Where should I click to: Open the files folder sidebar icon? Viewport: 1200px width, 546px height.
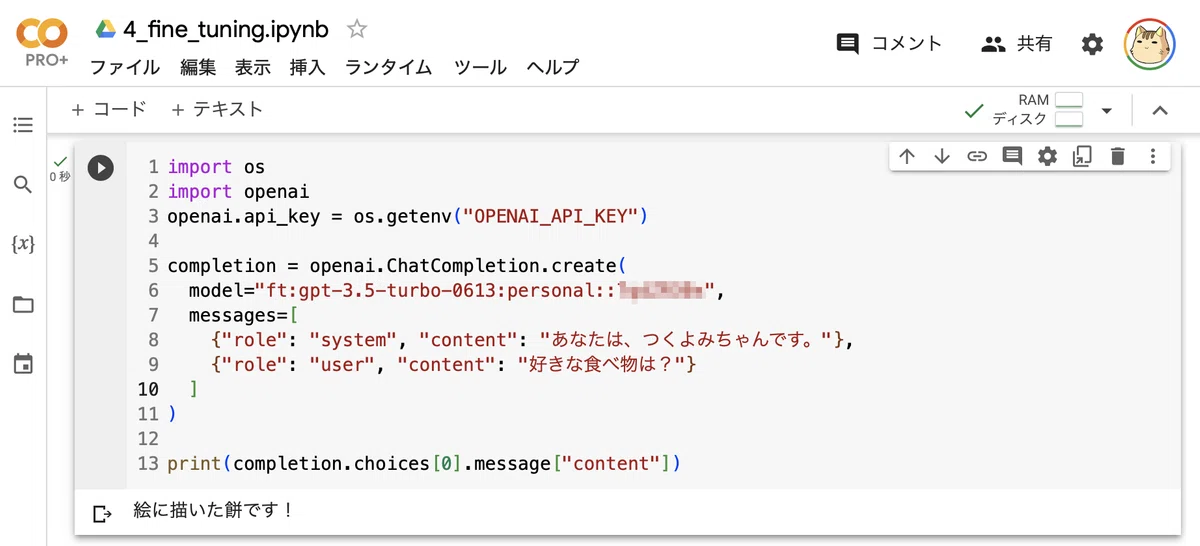tap(23, 304)
